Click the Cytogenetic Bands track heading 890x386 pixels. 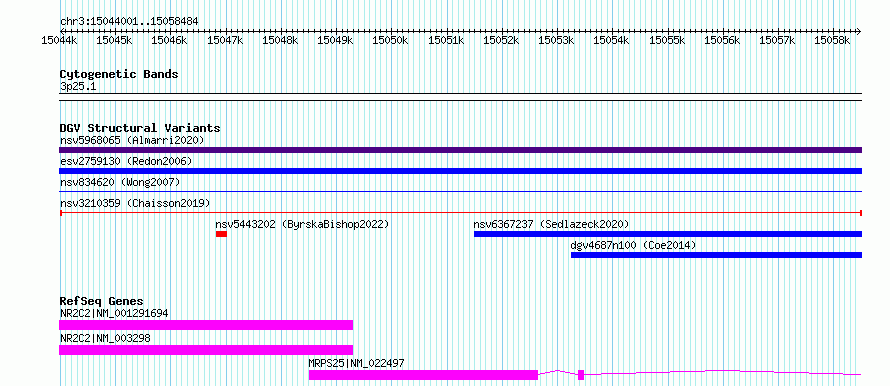(x=119, y=74)
